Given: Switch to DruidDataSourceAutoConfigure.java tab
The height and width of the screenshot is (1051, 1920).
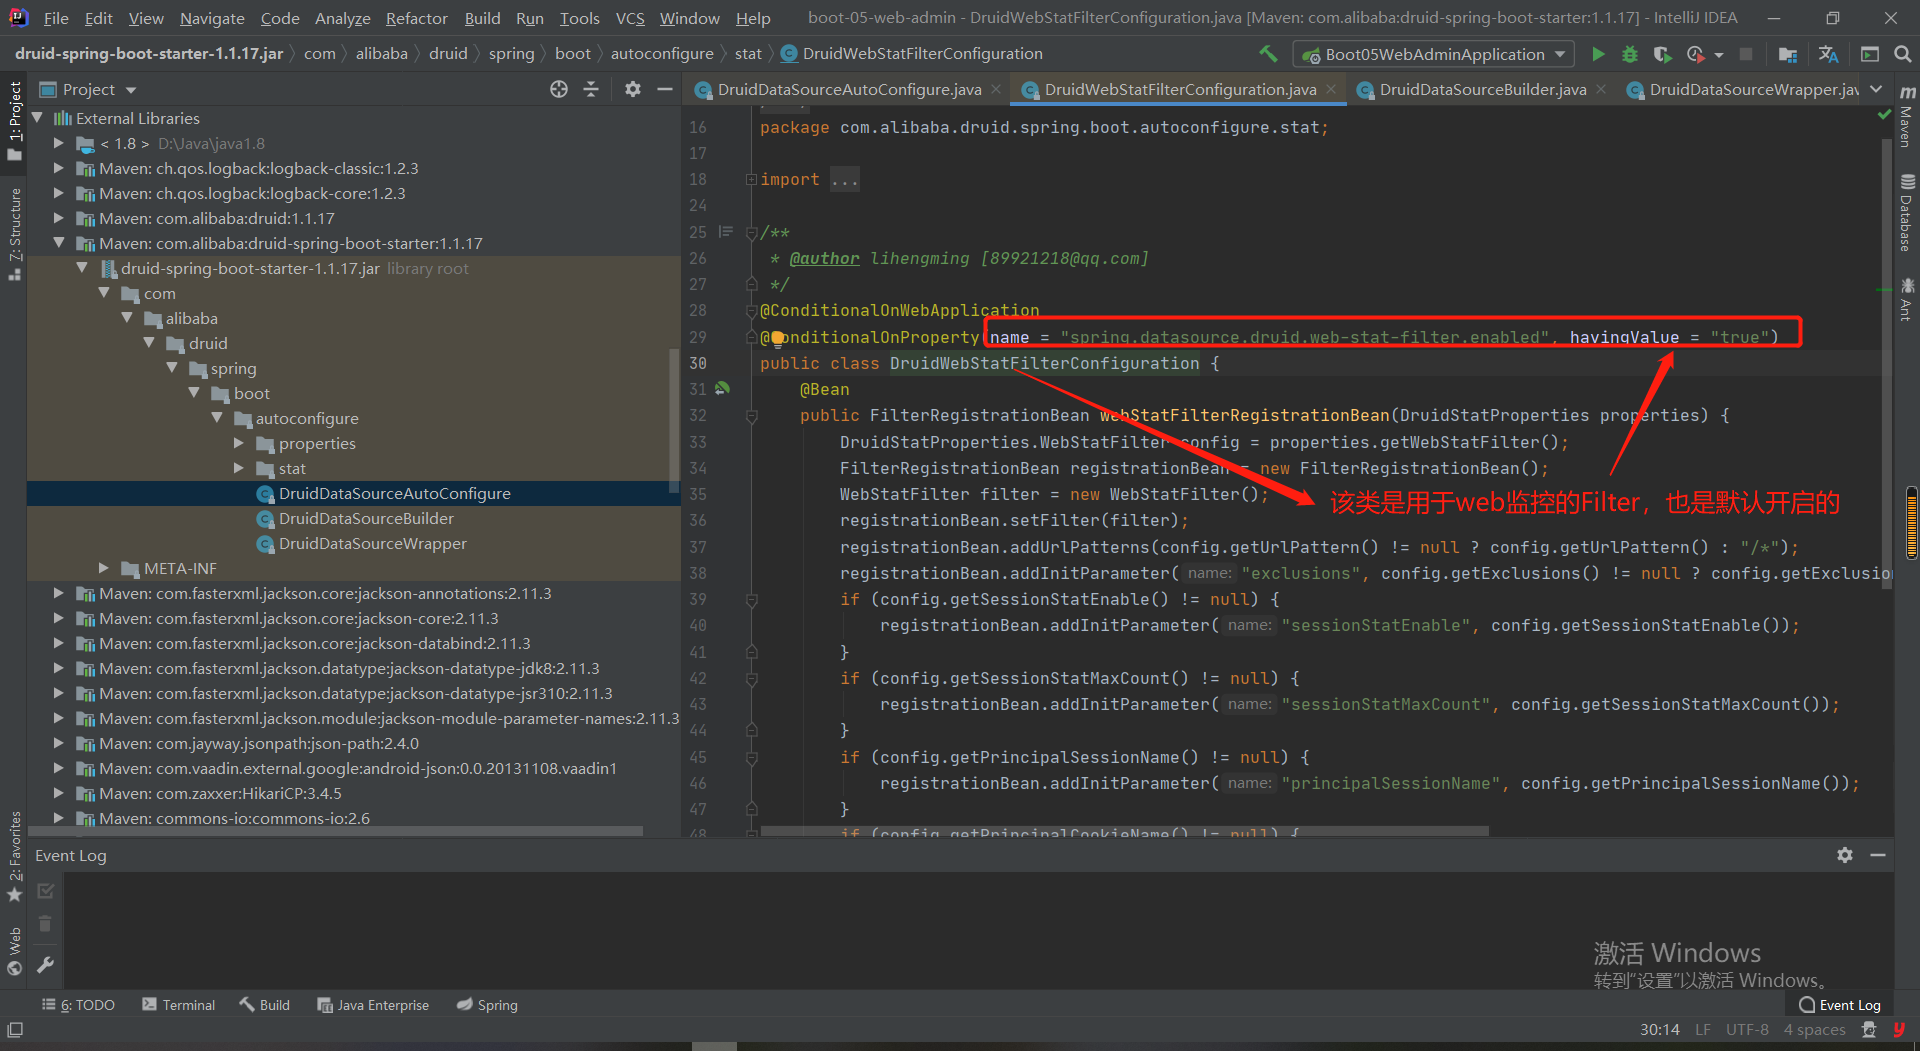Looking at the screenshot, I should pos(849,90).
